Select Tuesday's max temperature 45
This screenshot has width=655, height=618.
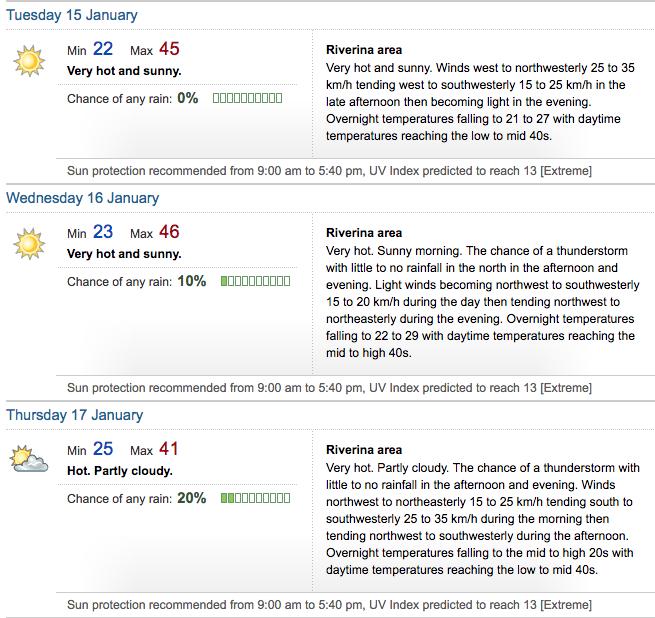click(169, 49)
